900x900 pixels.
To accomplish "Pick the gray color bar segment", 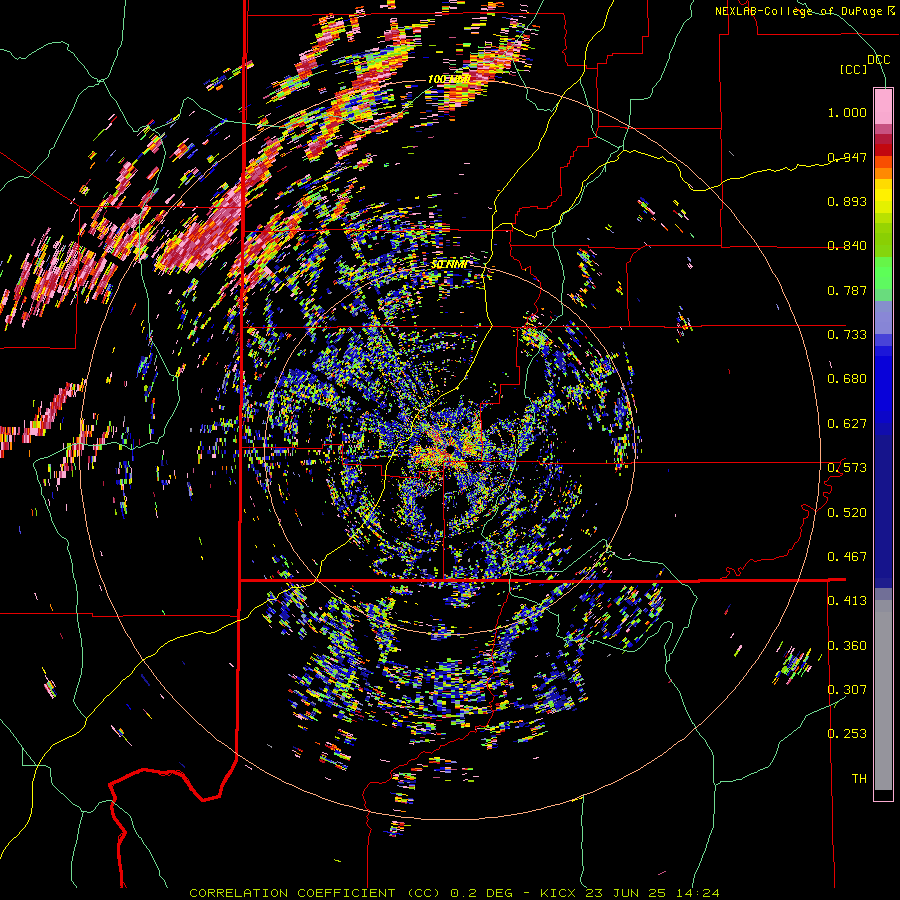I will coord(883,695).
